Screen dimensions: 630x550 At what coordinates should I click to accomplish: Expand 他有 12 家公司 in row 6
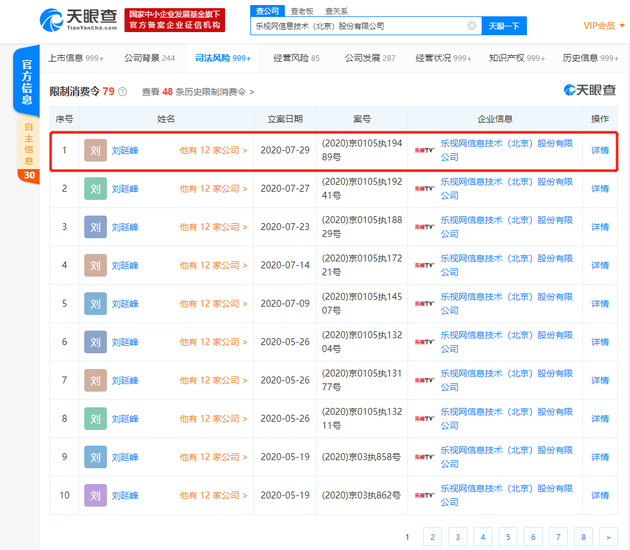(x=212, y=342)
